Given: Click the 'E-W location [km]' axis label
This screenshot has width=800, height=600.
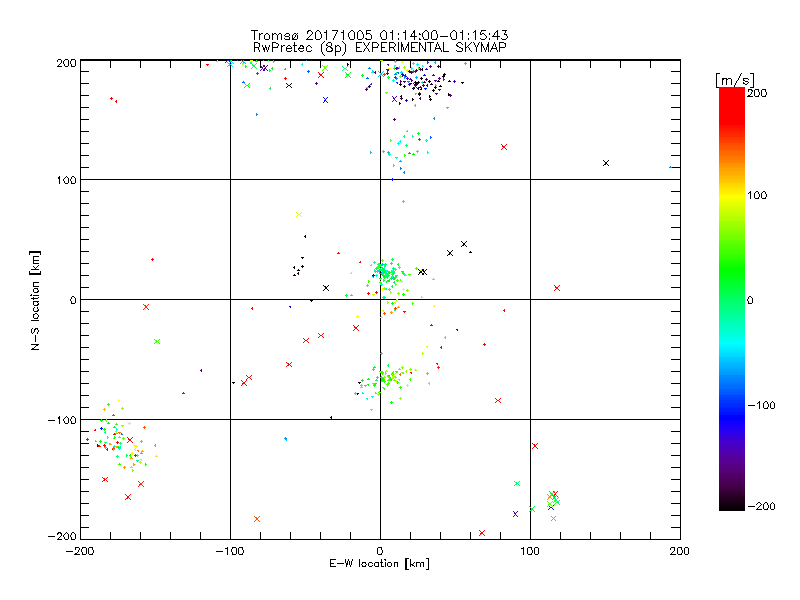Looking at the screenshot, I should click(380, 563).
